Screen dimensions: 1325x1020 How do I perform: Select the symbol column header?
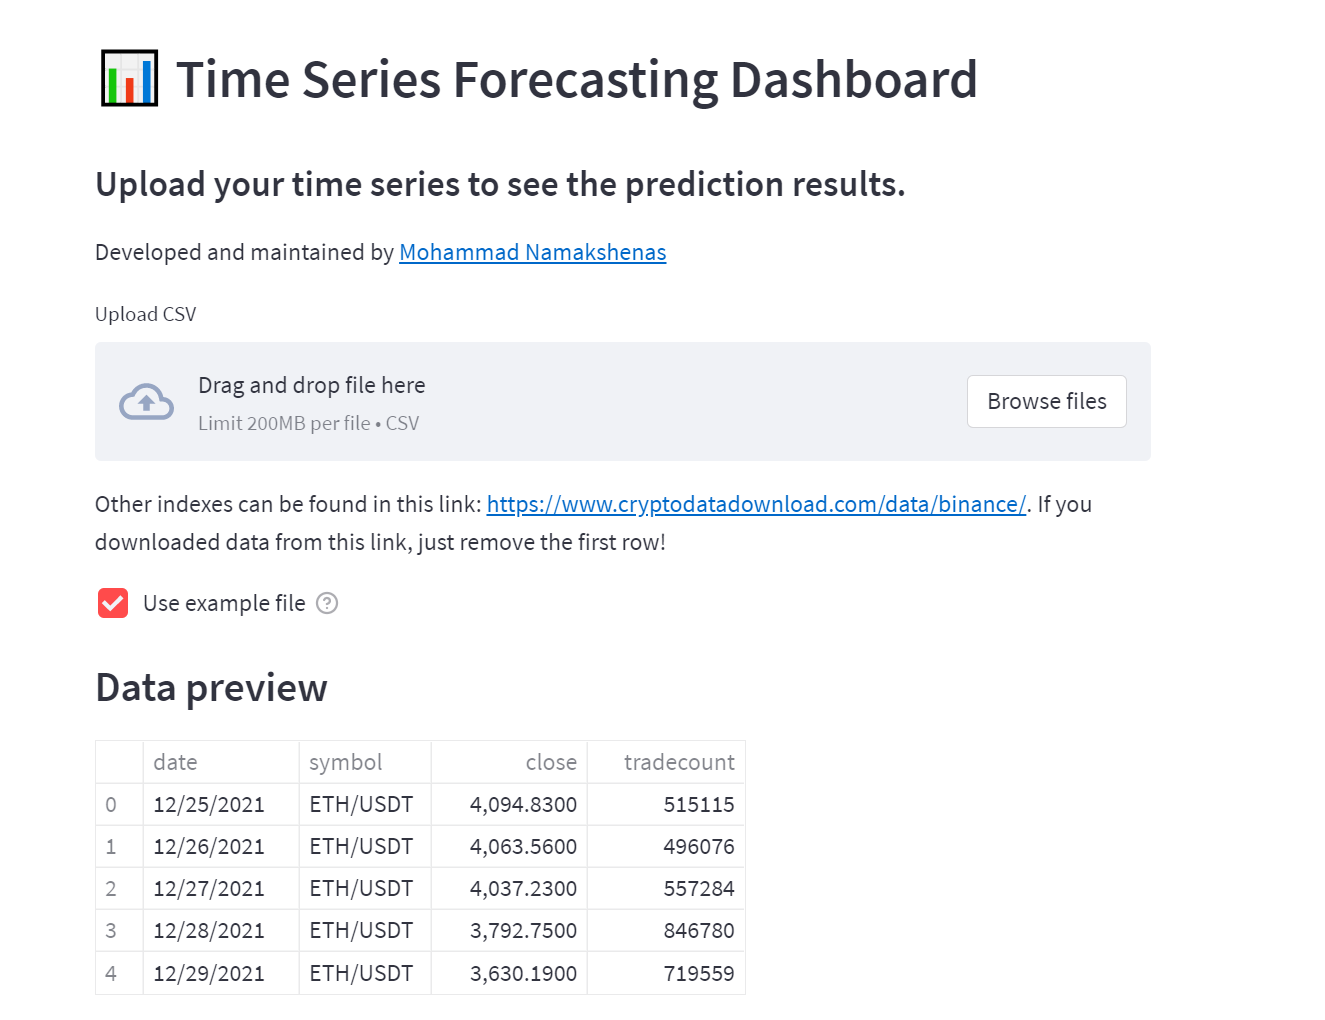click(x=345, y=761)
